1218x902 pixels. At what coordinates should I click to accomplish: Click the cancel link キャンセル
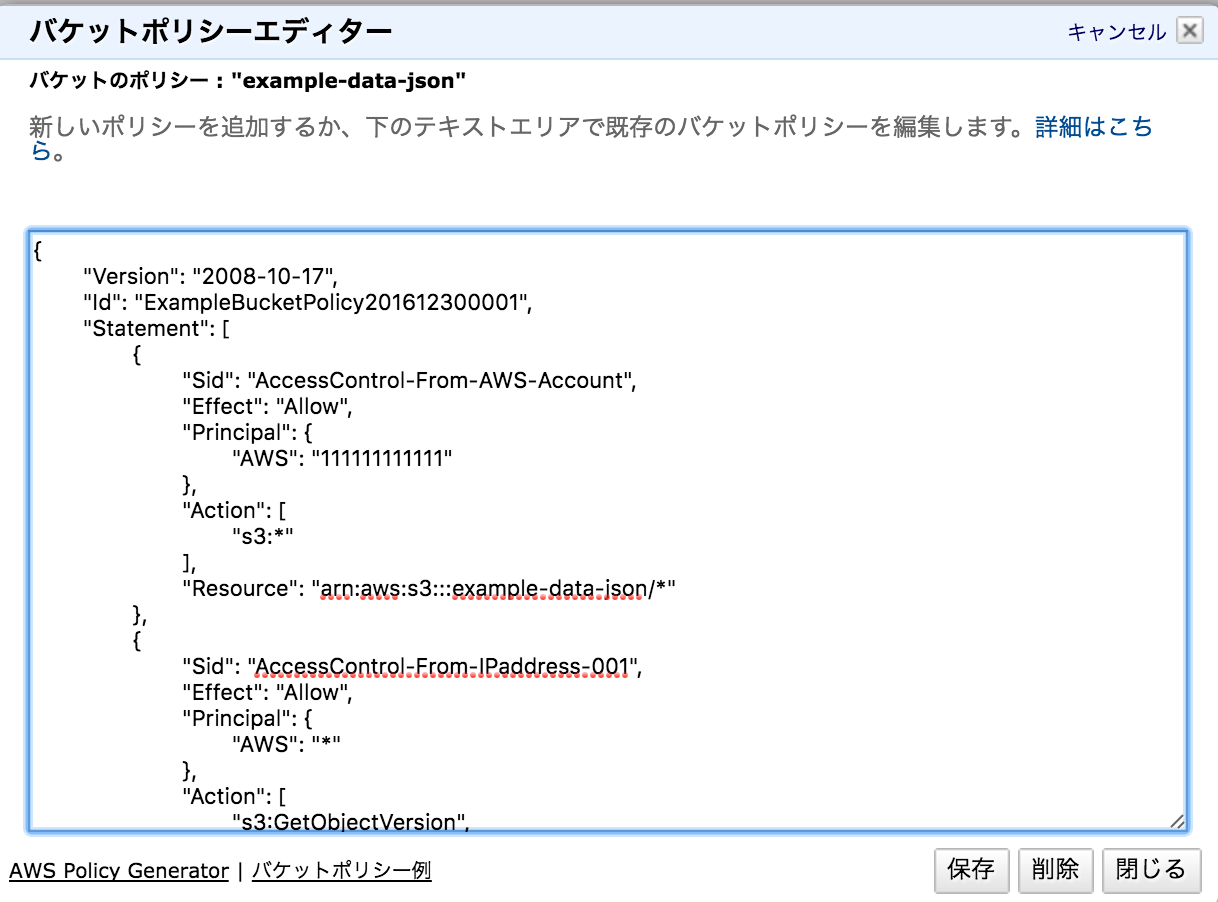point(1117,32)
